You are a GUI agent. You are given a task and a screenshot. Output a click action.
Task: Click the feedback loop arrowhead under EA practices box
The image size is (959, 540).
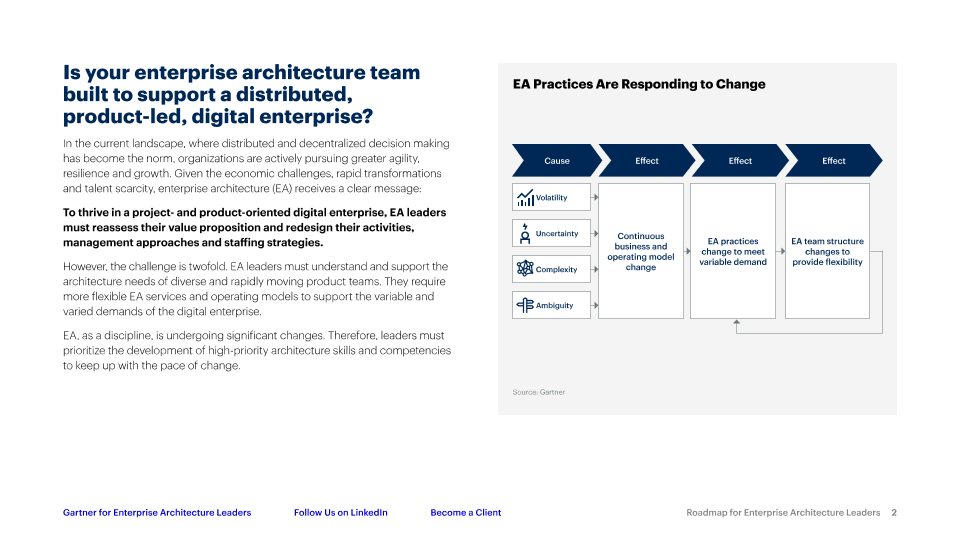[737, 323]
